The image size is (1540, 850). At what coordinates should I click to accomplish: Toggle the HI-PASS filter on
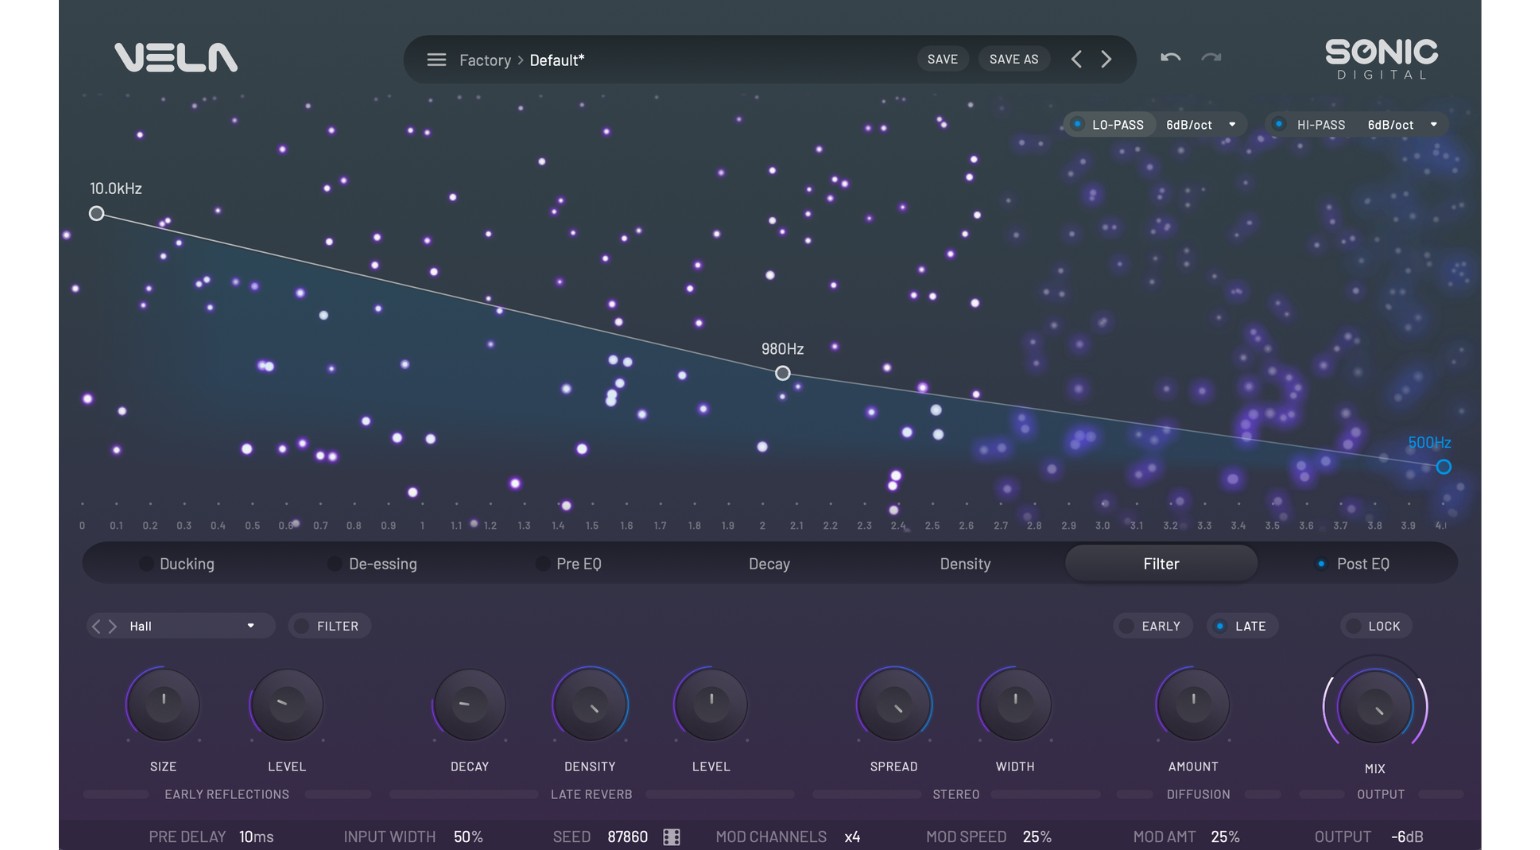[x=1280, y=124]
